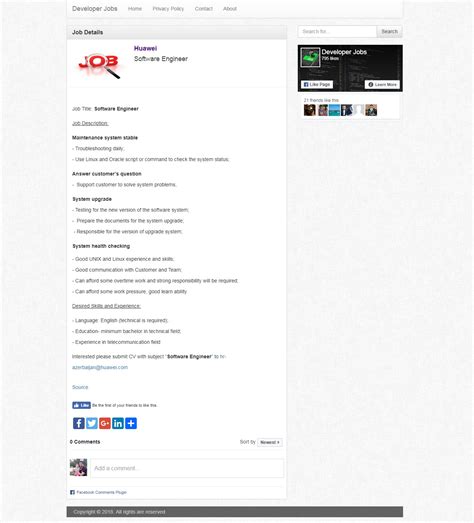
Task: Focus the Search for input field
Action: pyautogui.click(x=337, y=32)
